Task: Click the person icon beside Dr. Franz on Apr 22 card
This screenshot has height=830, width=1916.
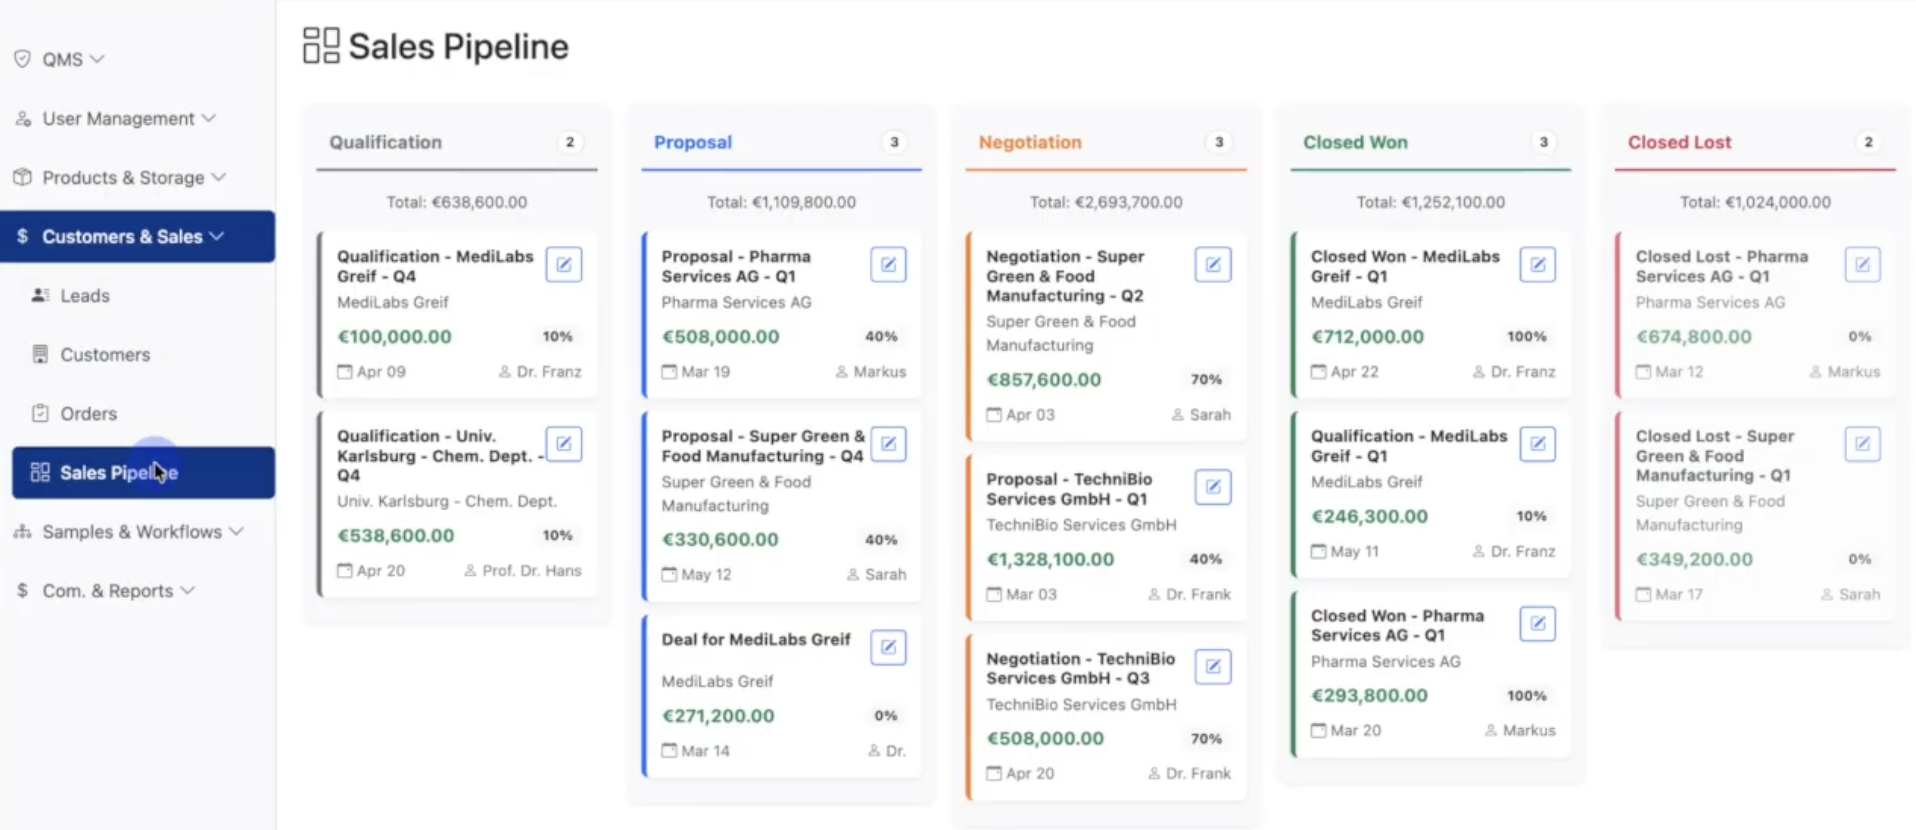Action: pyautogui.click(x=1479, y=372)
